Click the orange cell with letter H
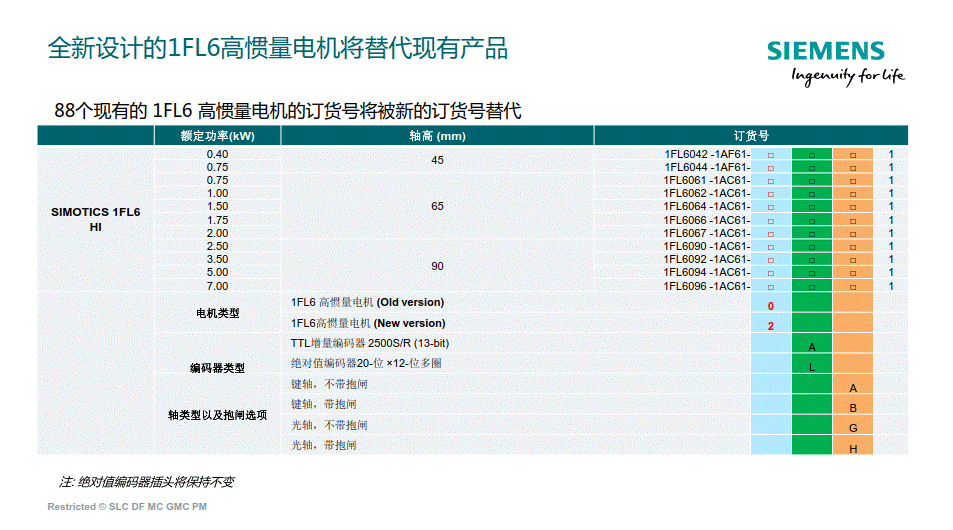This screenshot has height=530, width=953. (853, 448)
